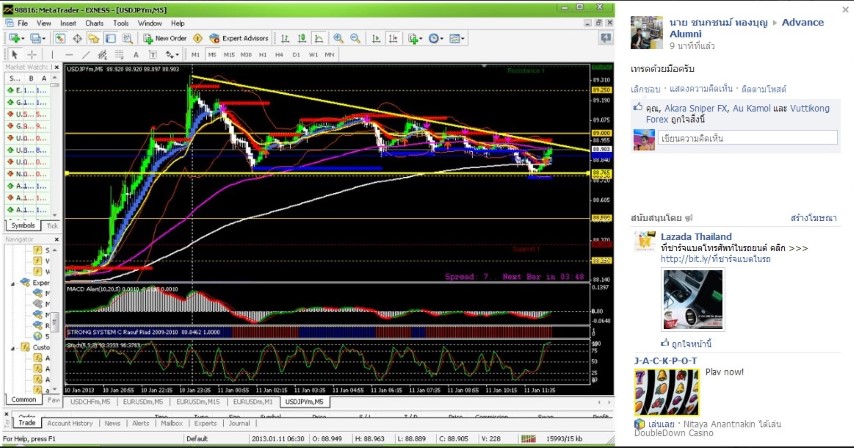Select the vertical line tool

52,54
